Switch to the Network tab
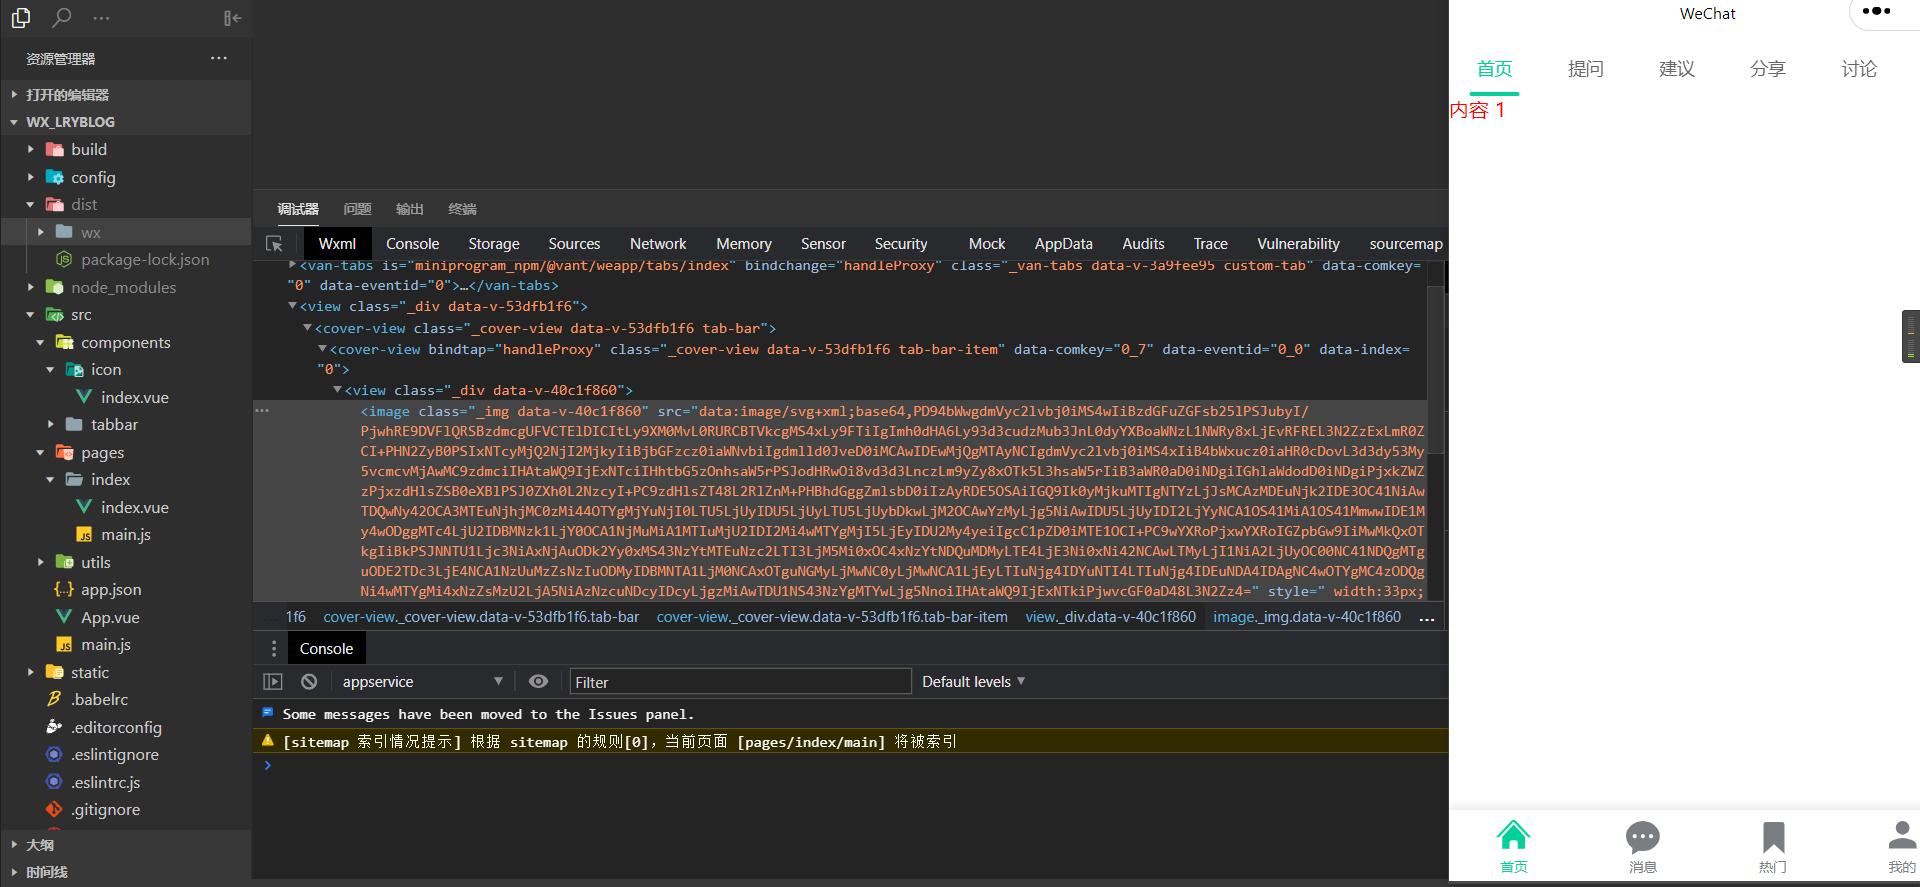 pos(658,244)
